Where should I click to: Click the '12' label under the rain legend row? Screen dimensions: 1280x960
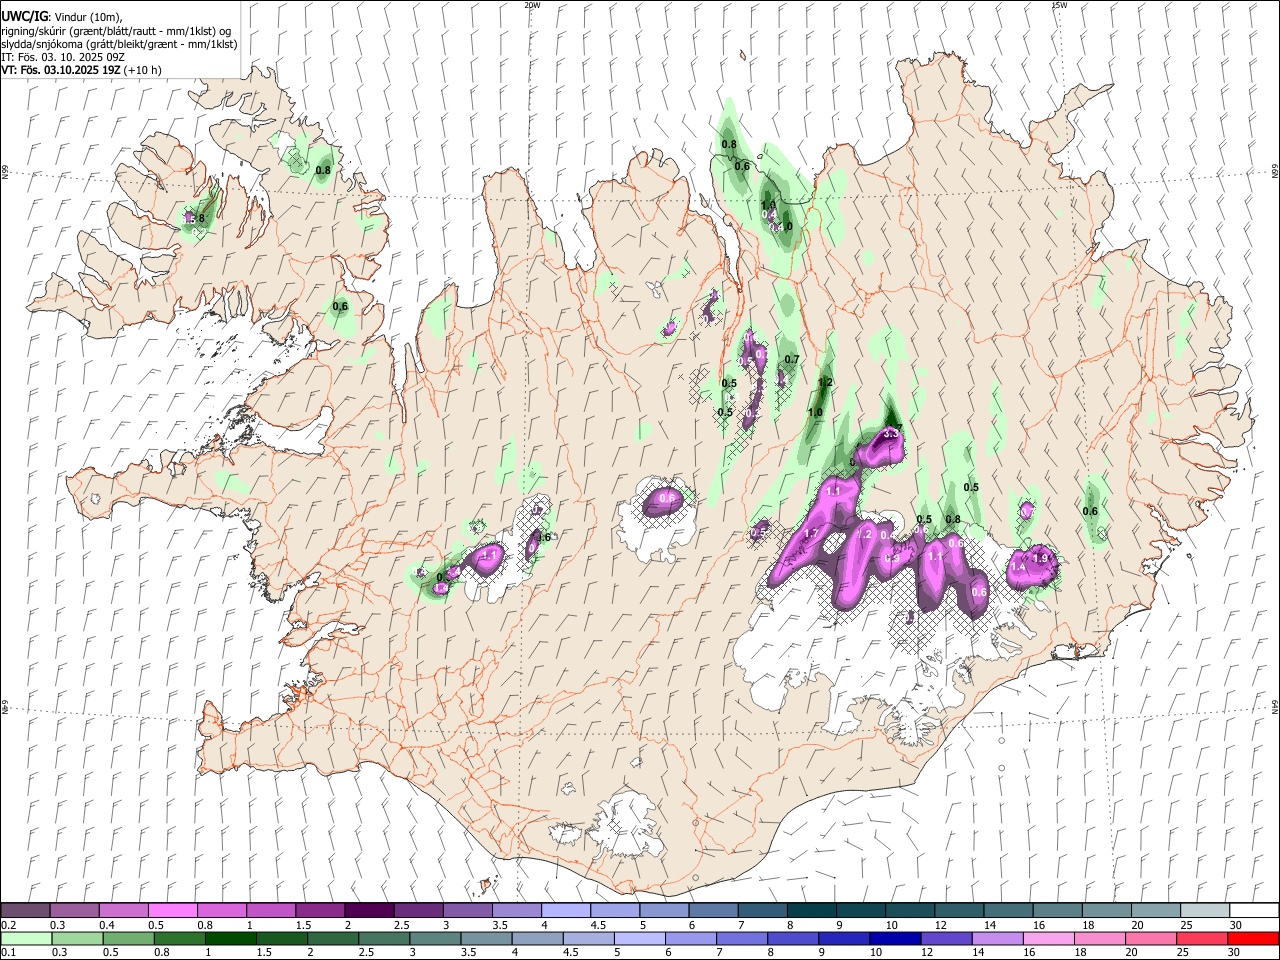[x=927, y=952]
